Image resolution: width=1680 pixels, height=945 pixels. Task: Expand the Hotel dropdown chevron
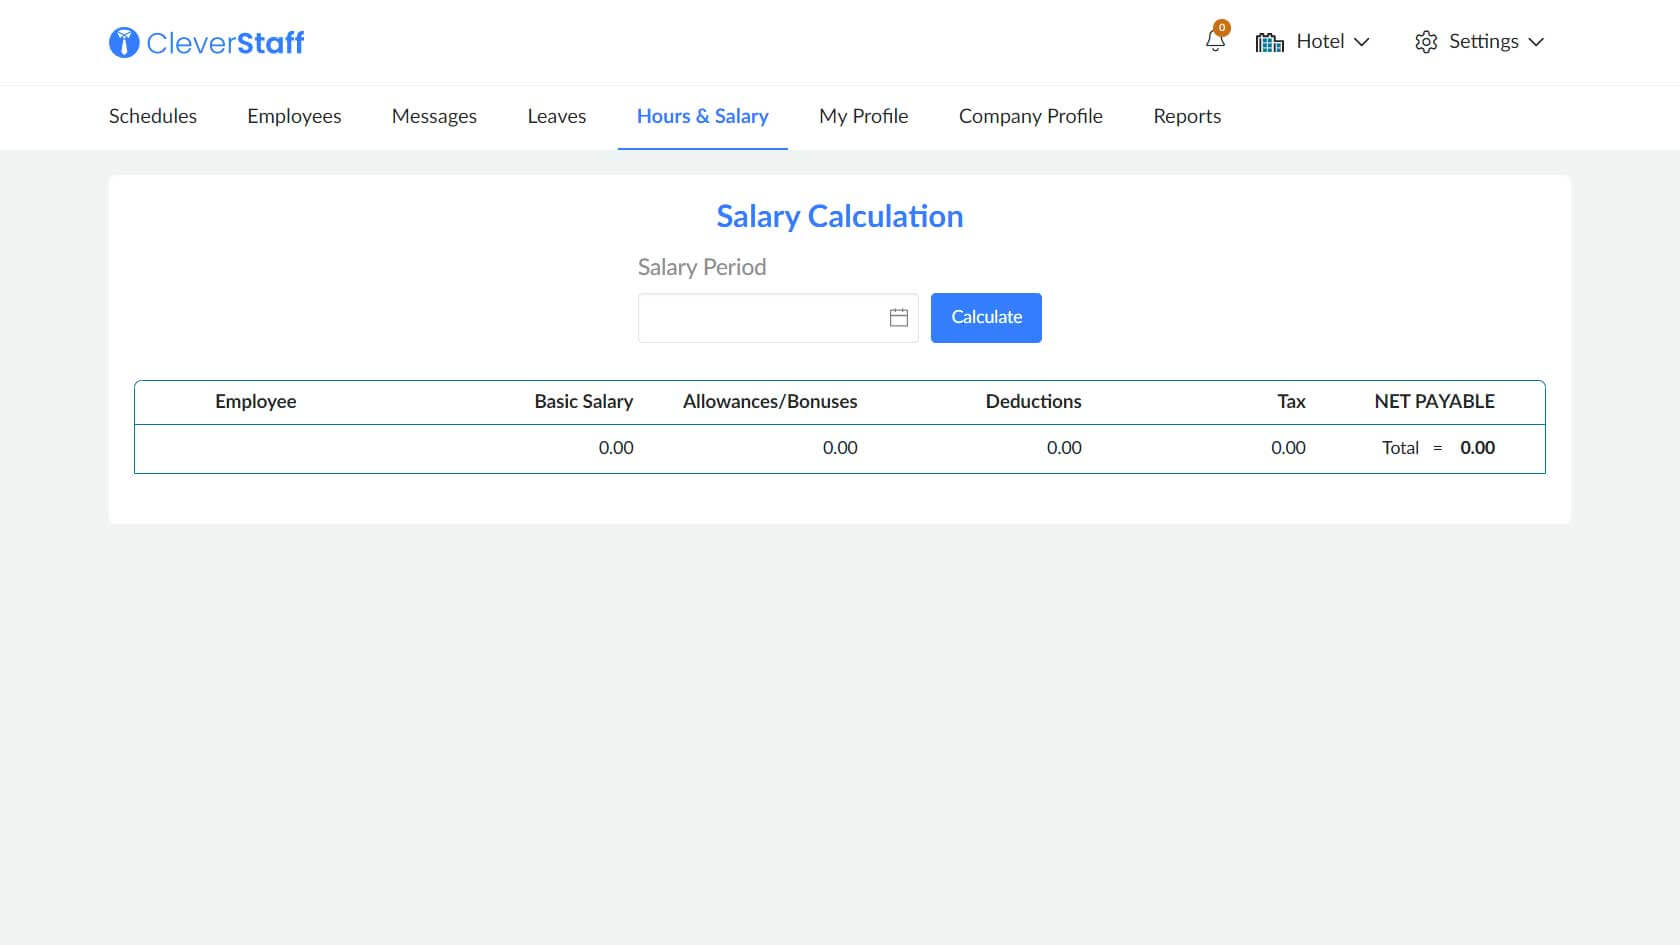pos(1361,42)
